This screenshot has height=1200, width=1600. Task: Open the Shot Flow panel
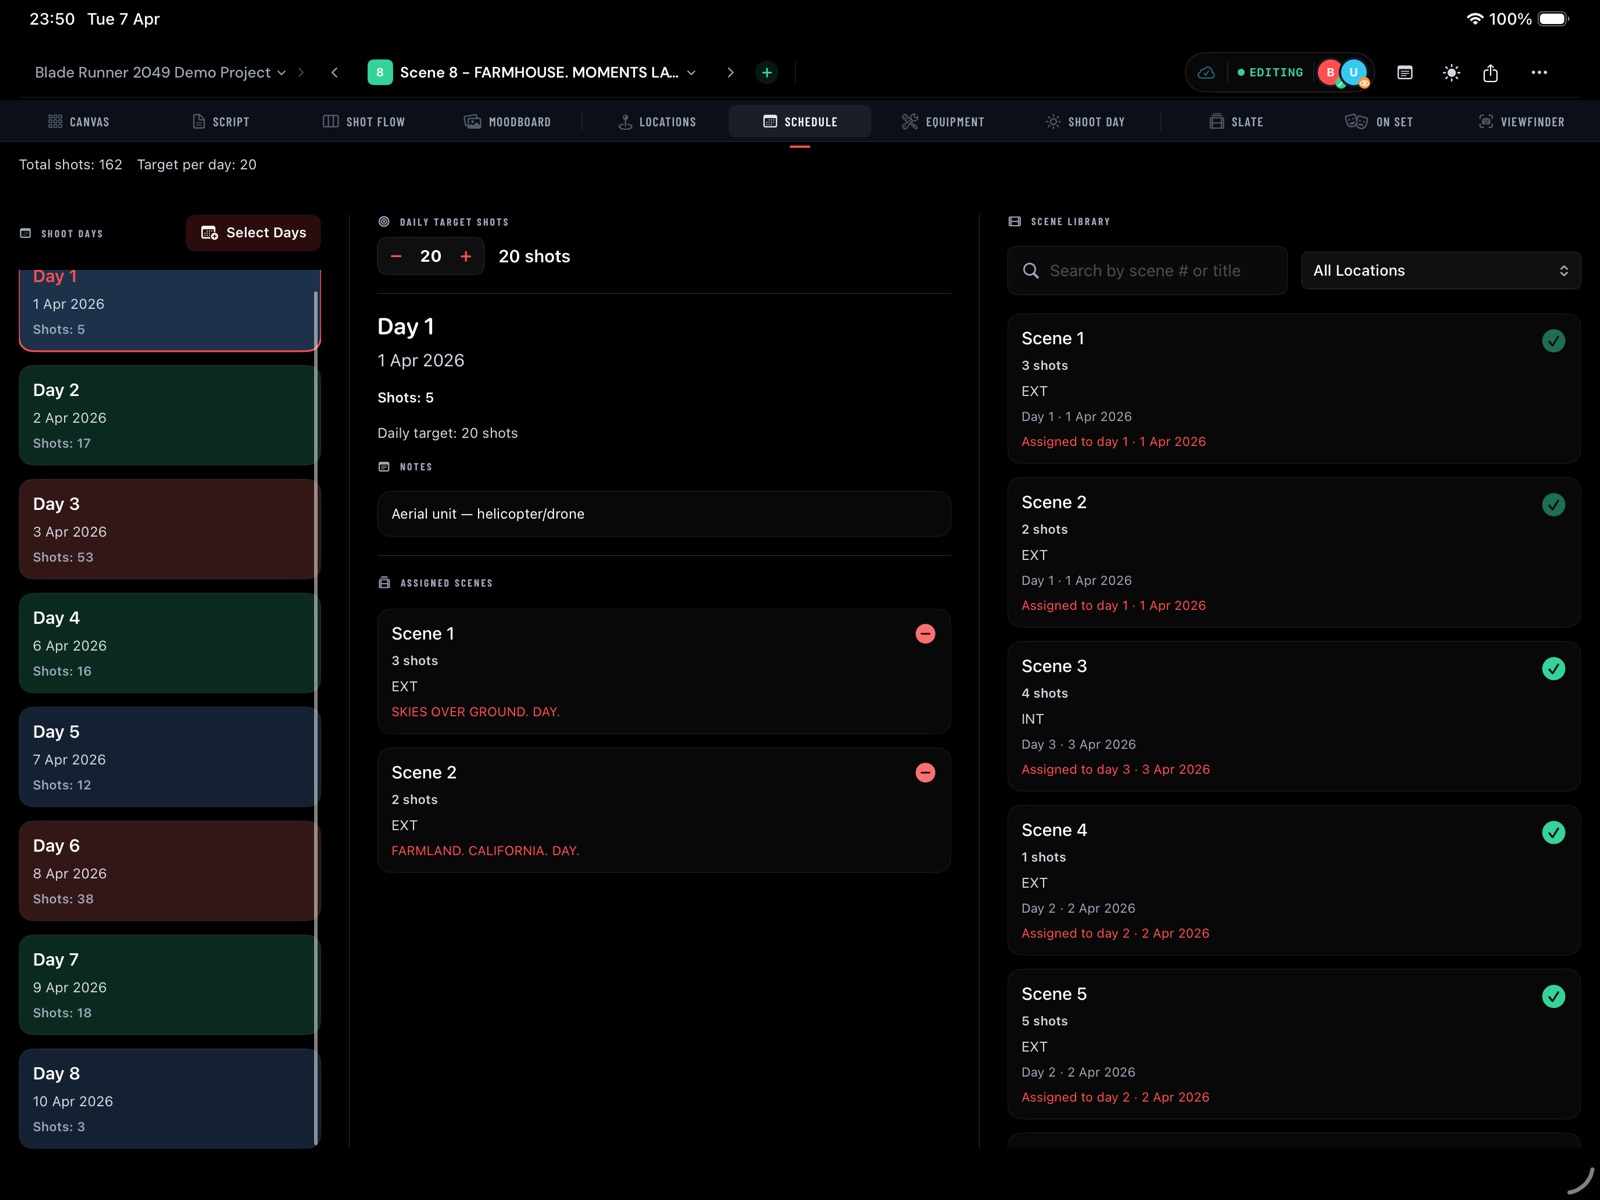point(364,121)
